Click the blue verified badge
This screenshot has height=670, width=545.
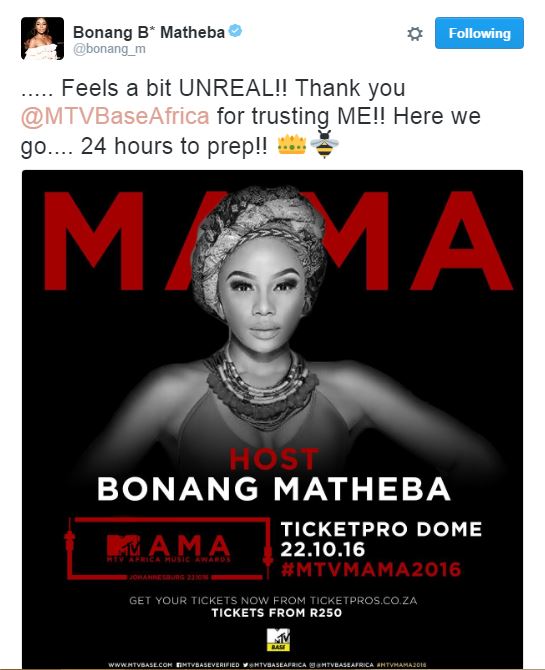pos(235,31)
